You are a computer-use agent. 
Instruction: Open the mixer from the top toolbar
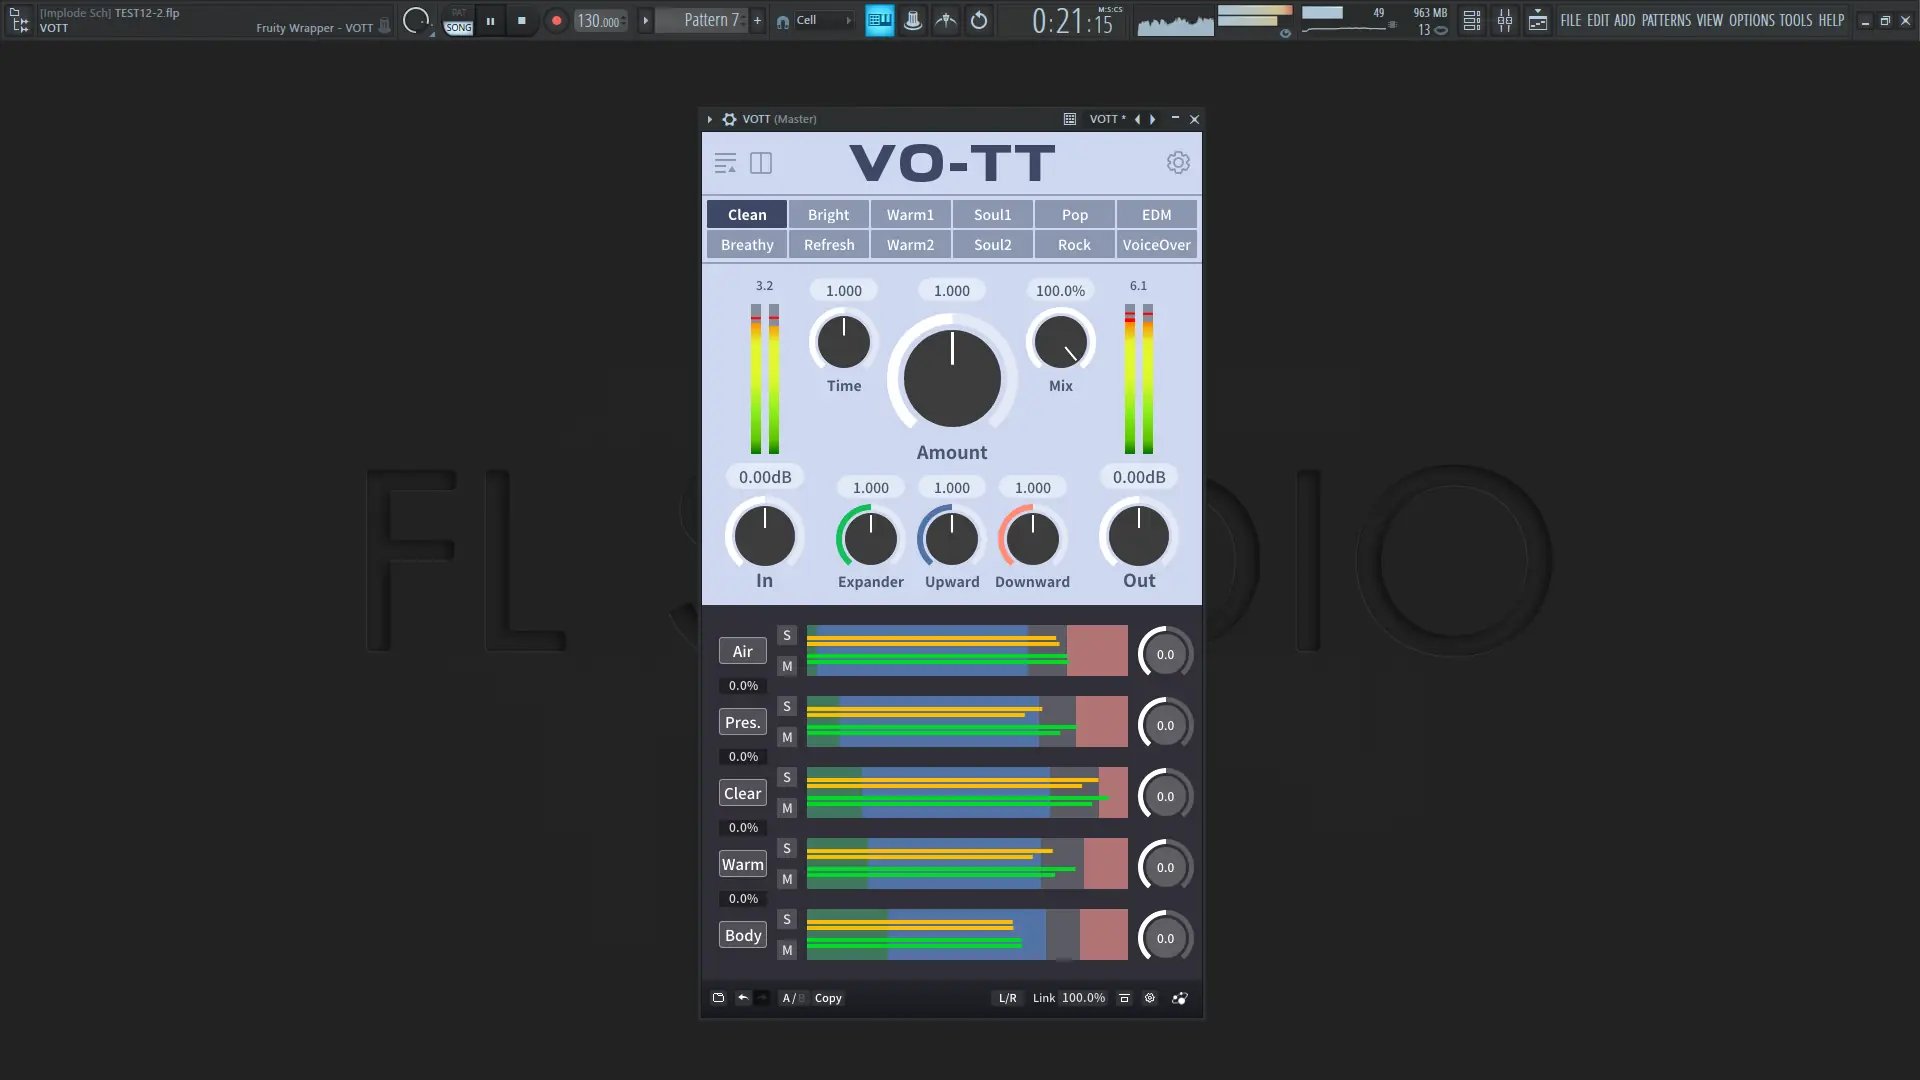(1504, 20)
